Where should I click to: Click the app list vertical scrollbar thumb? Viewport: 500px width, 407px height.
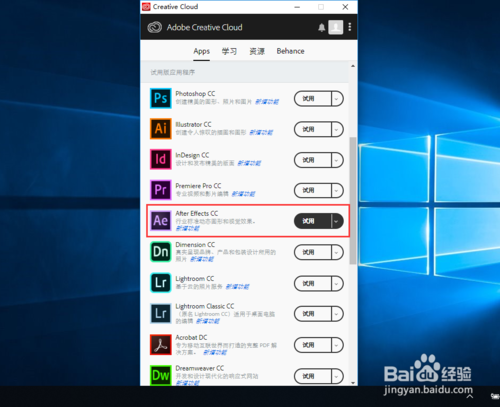click(353, 200)
